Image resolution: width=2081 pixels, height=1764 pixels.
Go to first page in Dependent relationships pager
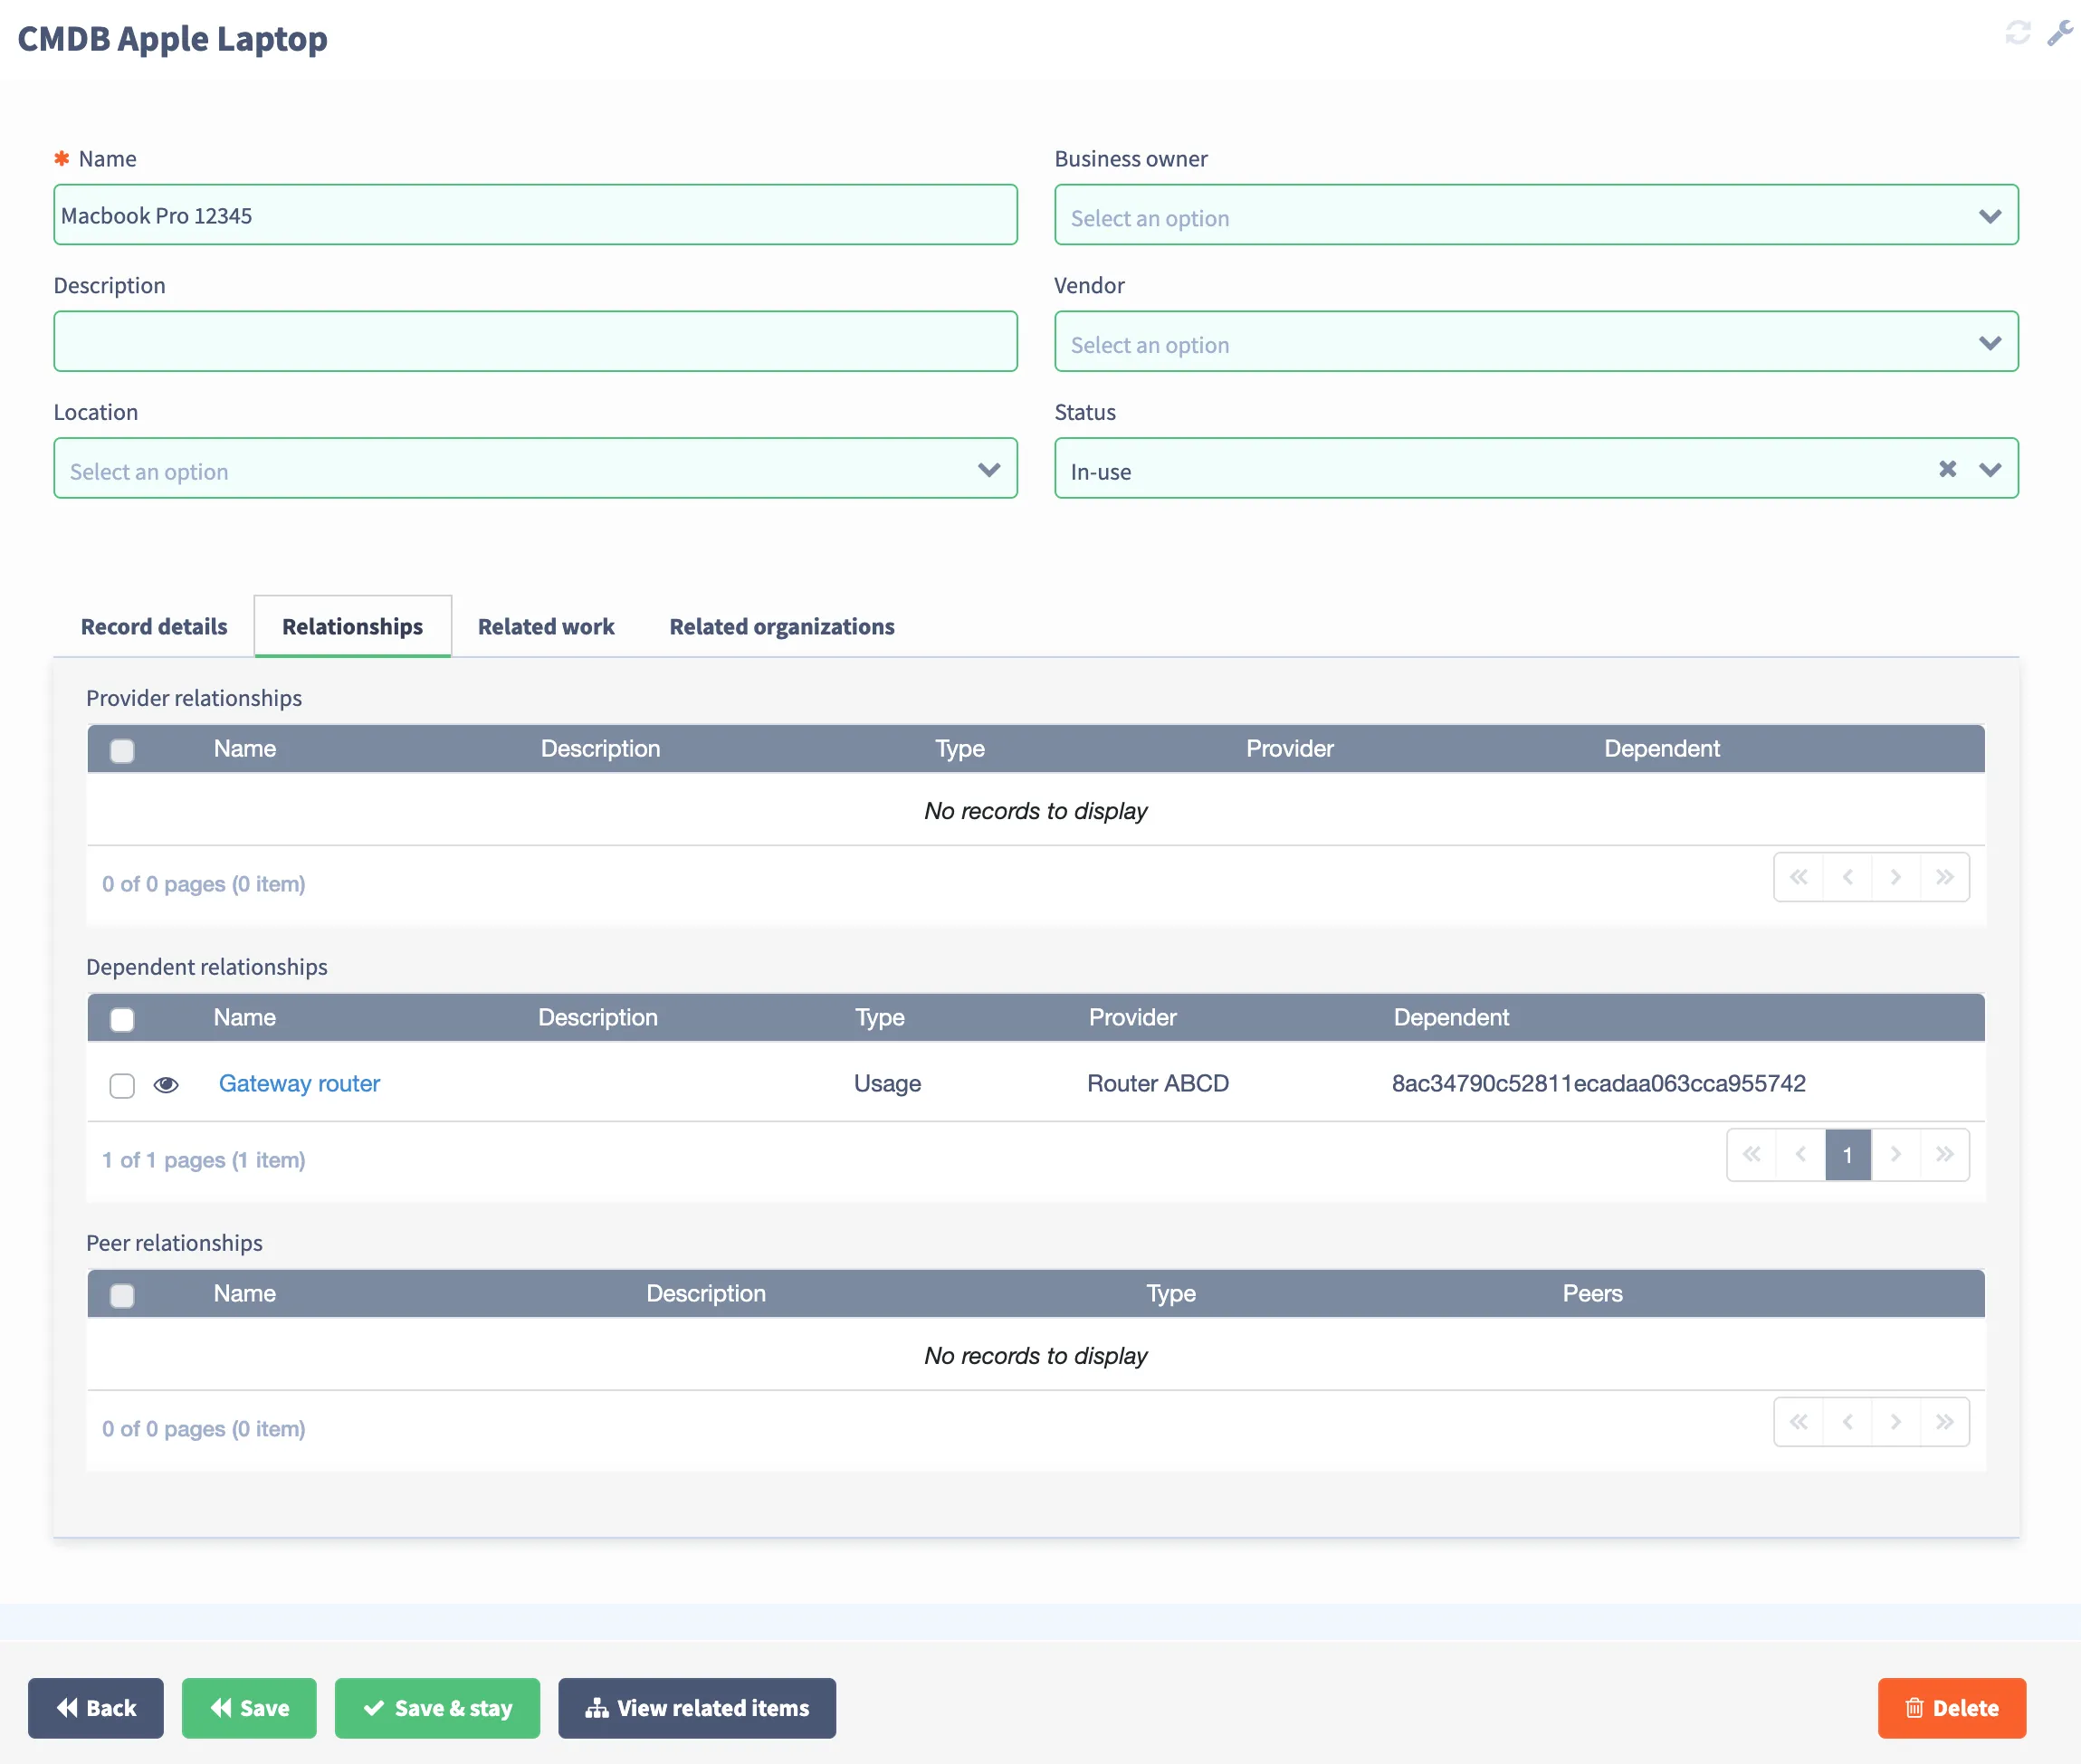point(1751,1154)
